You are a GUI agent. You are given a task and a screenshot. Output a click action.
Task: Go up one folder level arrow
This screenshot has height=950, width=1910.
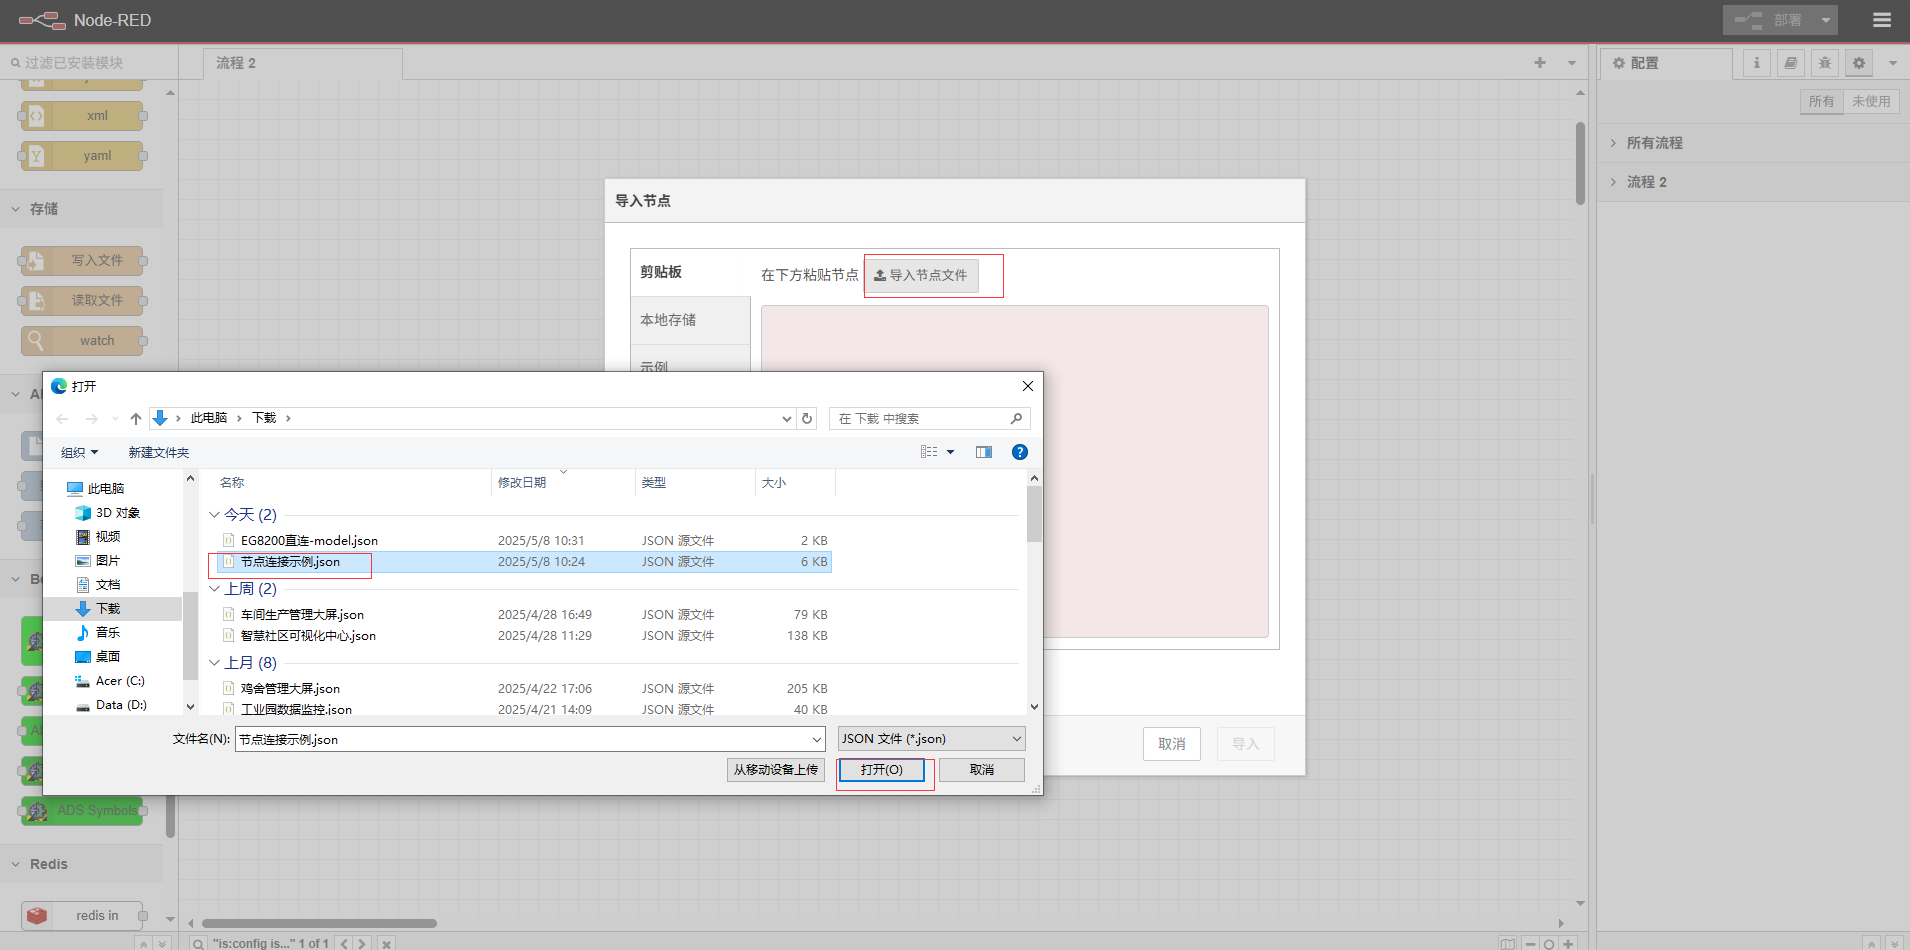click(x=136, y=418)
